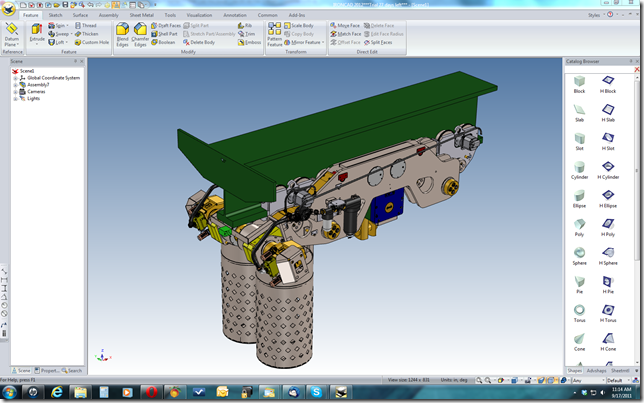Screen dimensions: 644x403
Task: Pick the Torus shape from catalog
Action: pos(580,312)
